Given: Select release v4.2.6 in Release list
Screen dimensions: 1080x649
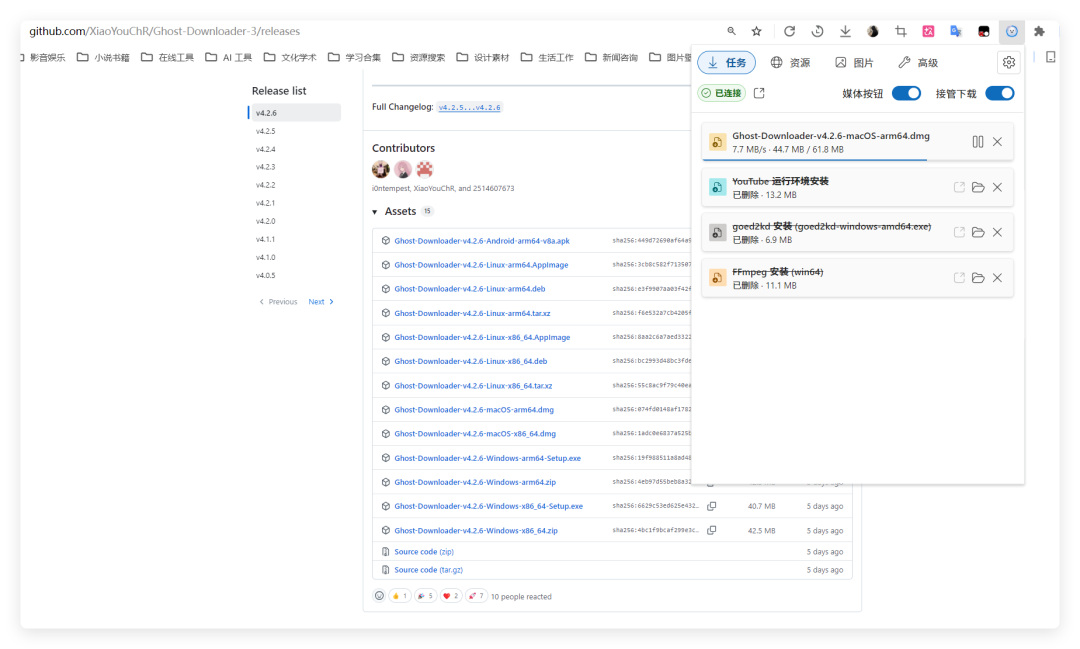Looking at the screenshot, I should click(x=295, y=113).
